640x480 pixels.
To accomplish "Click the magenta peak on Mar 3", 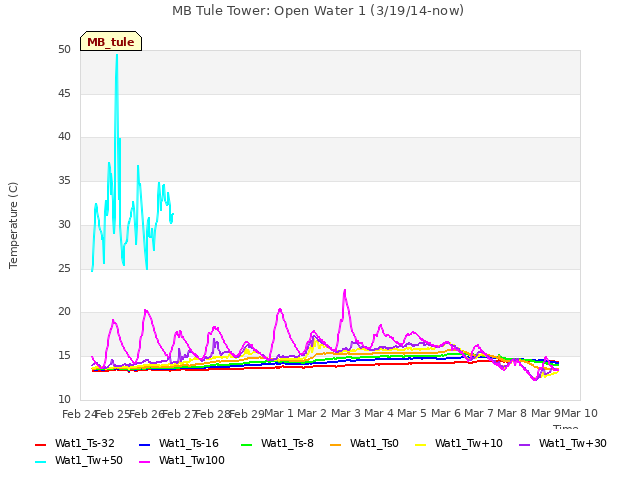I will coord(345,290).
